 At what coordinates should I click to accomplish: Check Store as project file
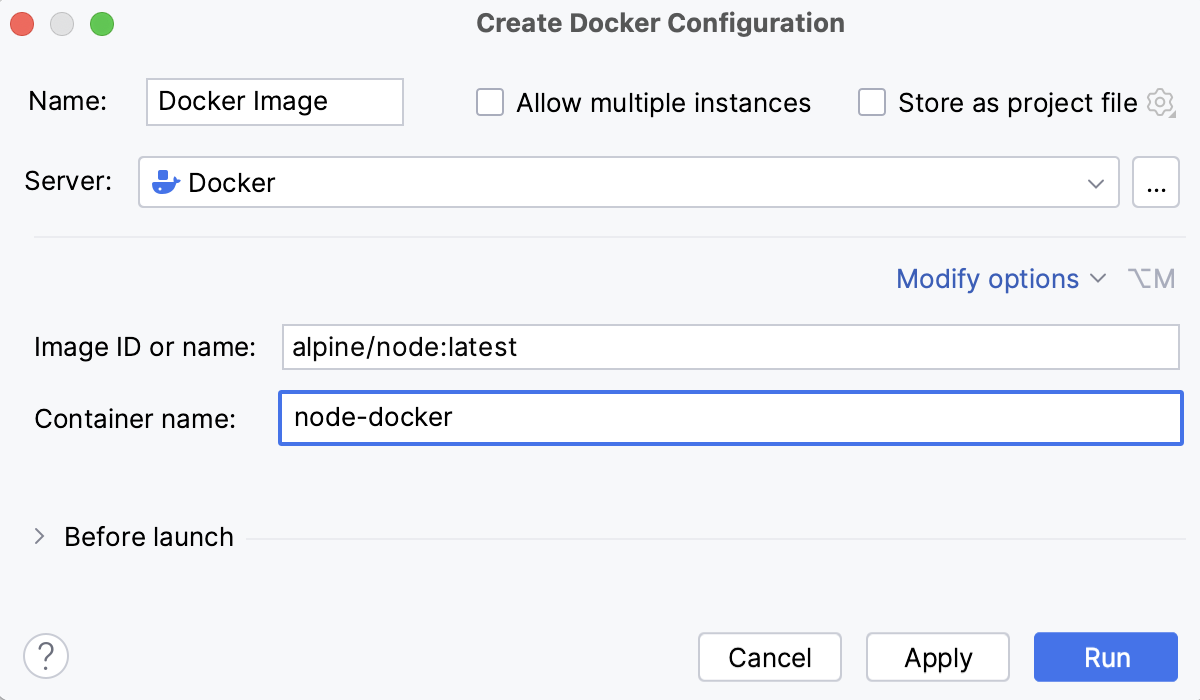coord(872,102)
